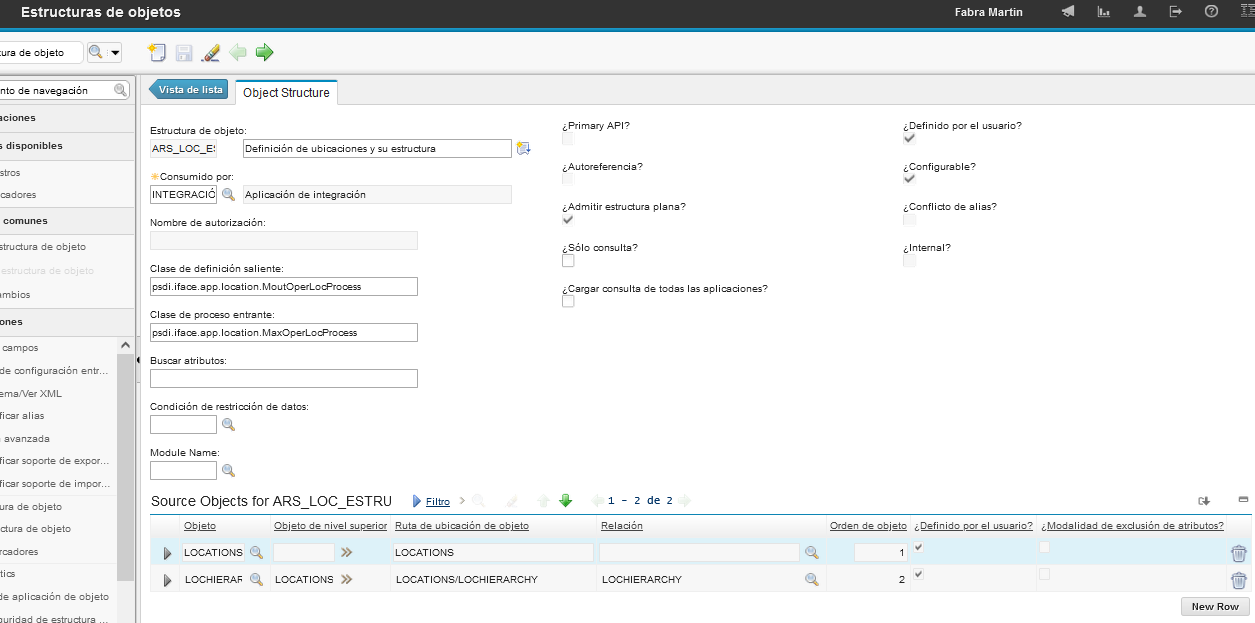Click the Sign Out icon in header
The height and width of the screenshot is (623, 1255).
click(x=1176, y=12)
